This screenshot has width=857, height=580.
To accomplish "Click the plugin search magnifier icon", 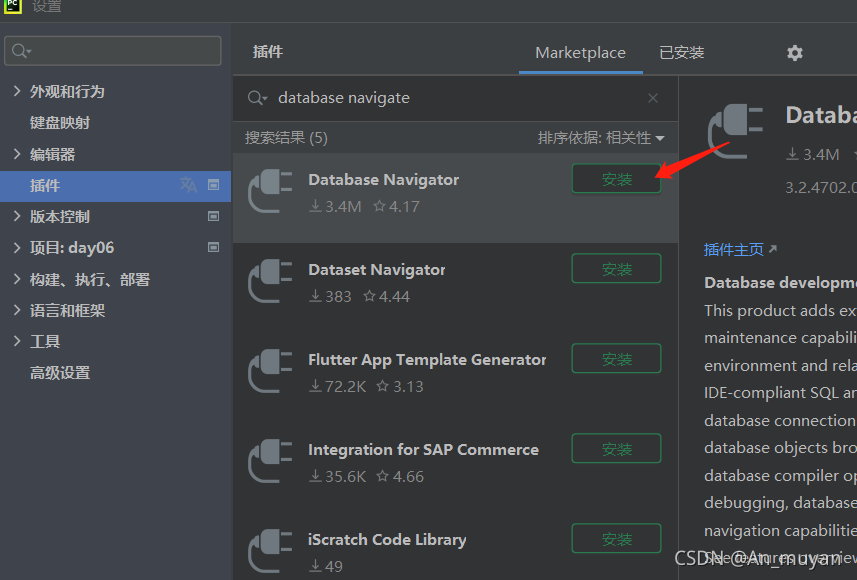I will click(257, 98).
